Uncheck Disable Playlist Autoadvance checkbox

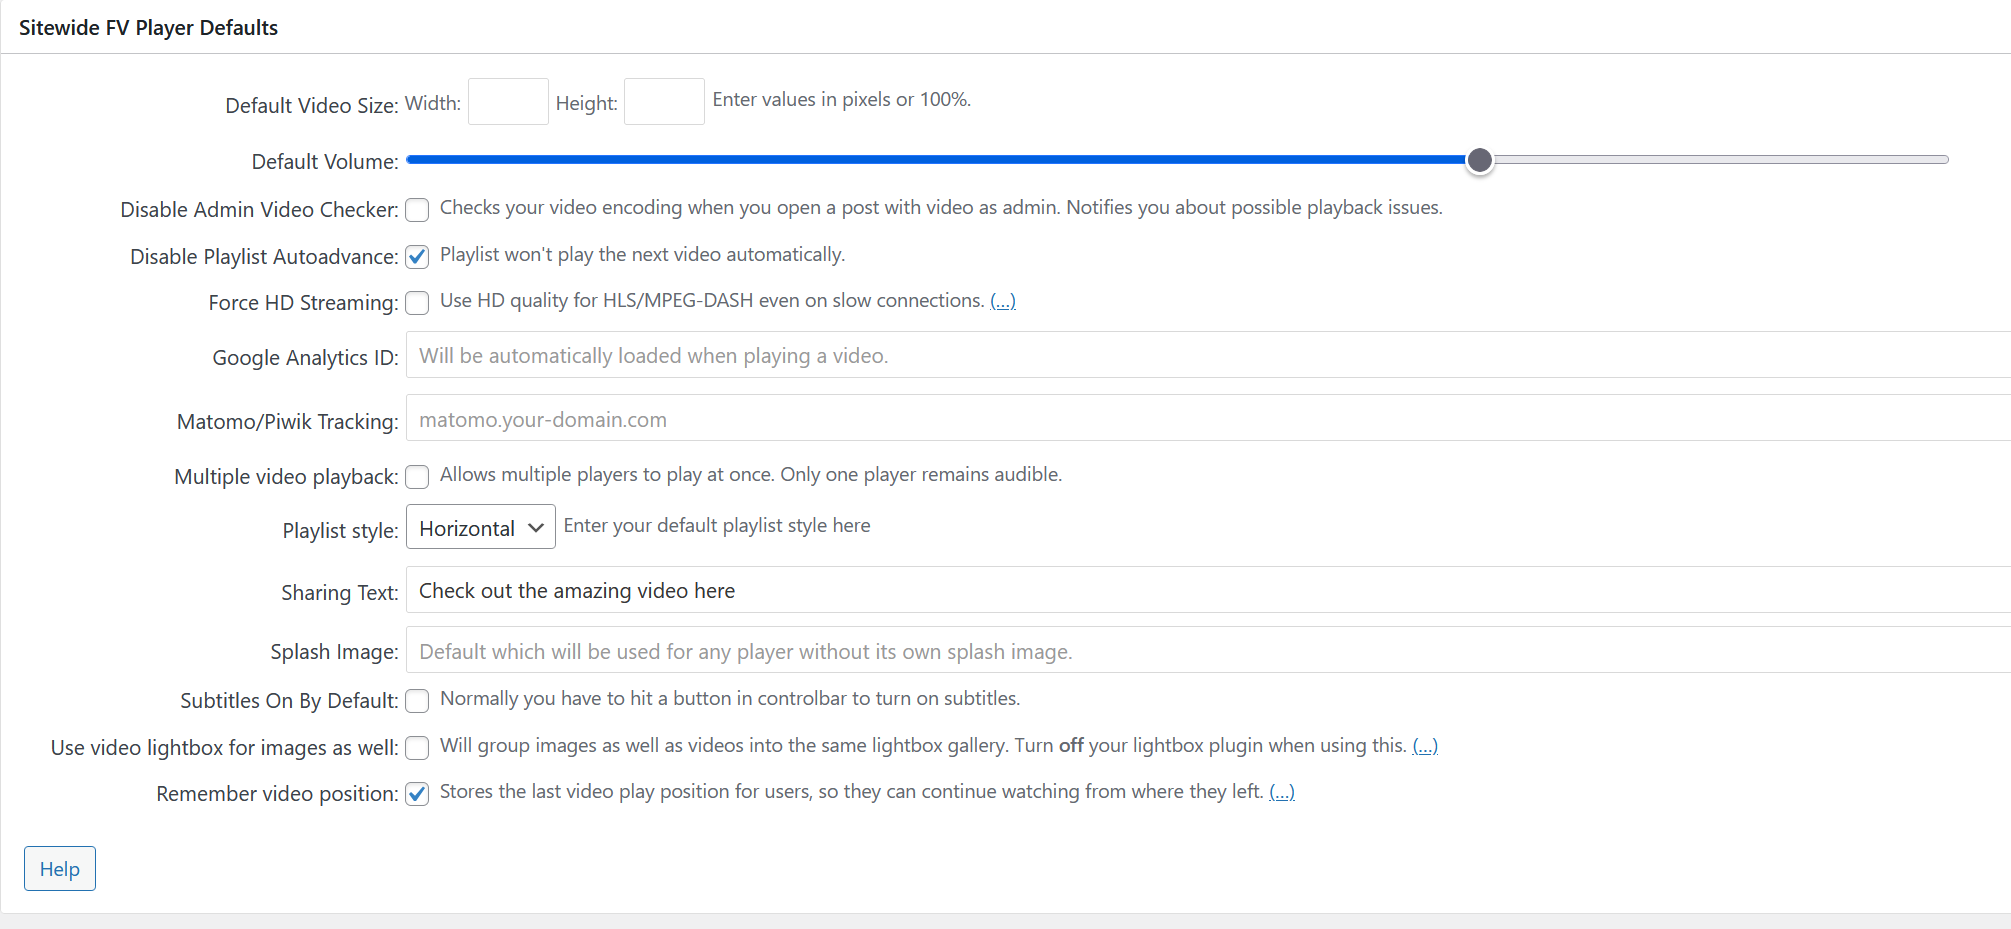(417, 257)
